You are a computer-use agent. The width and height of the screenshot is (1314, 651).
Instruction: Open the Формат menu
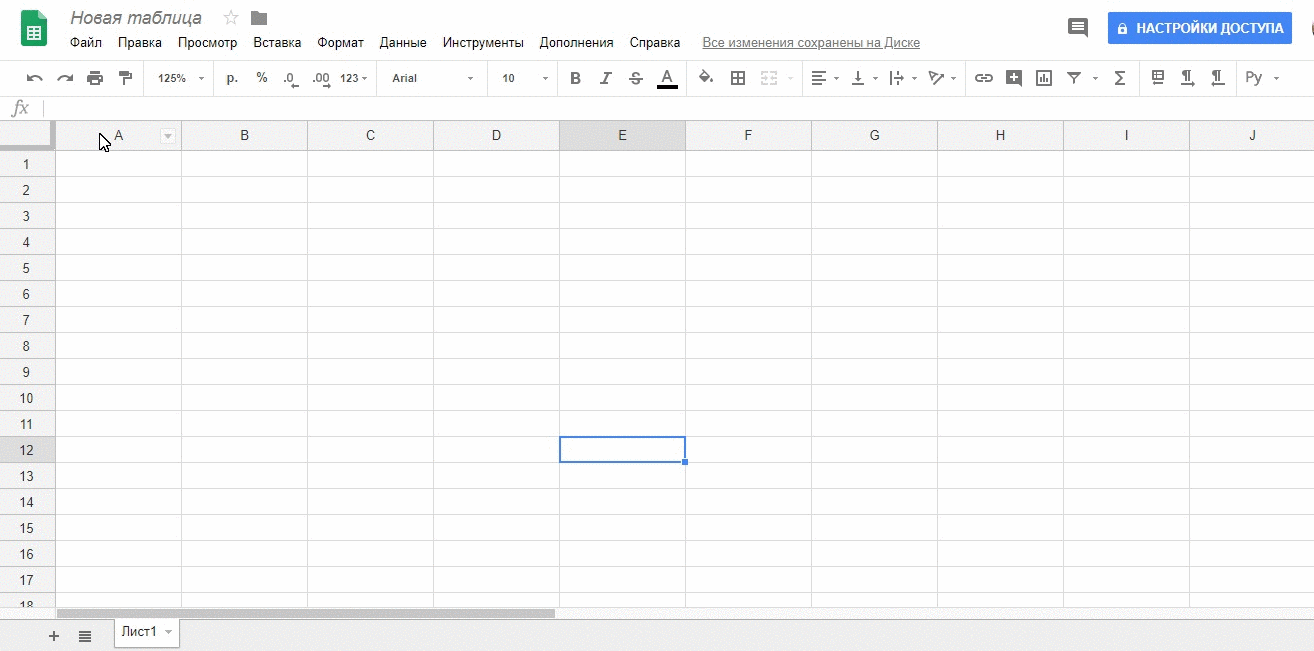pyautogui.click(x=340, y=43)
